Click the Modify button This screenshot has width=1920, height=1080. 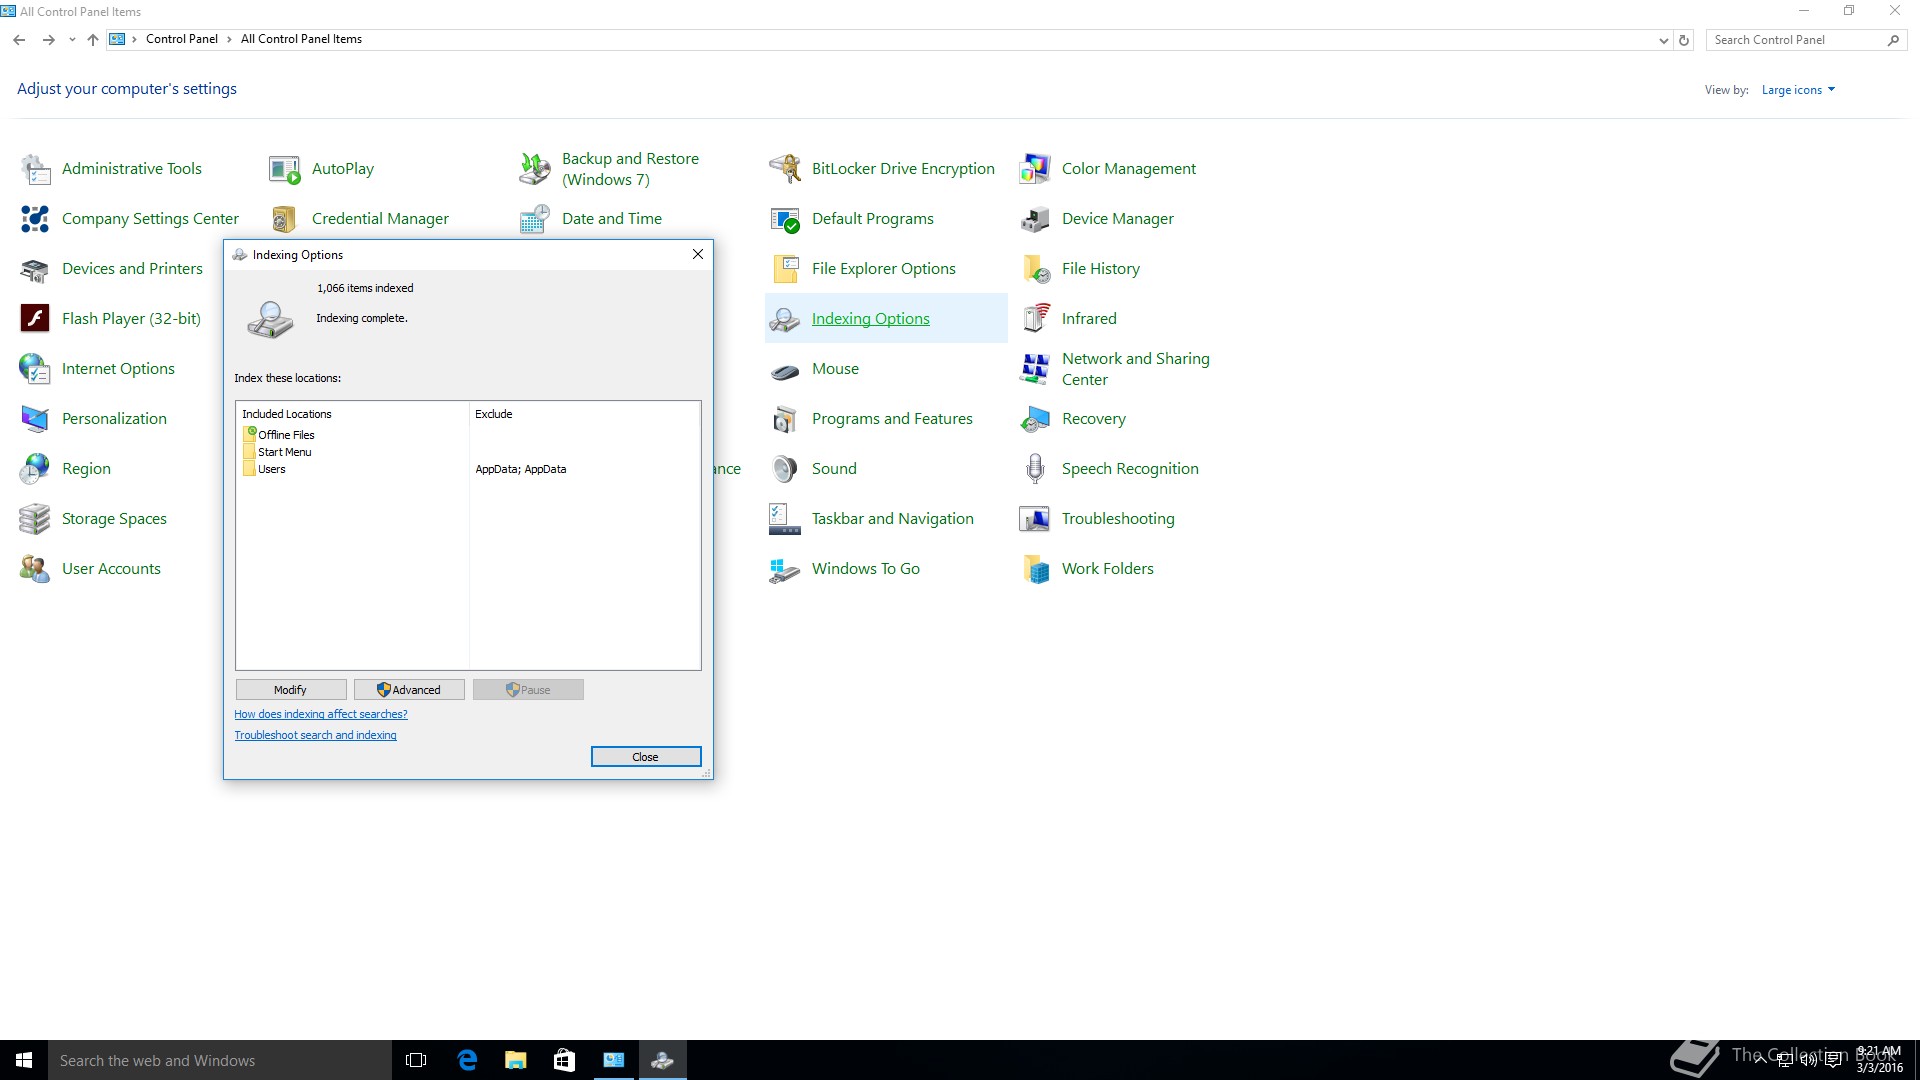(x=290, y=690)
